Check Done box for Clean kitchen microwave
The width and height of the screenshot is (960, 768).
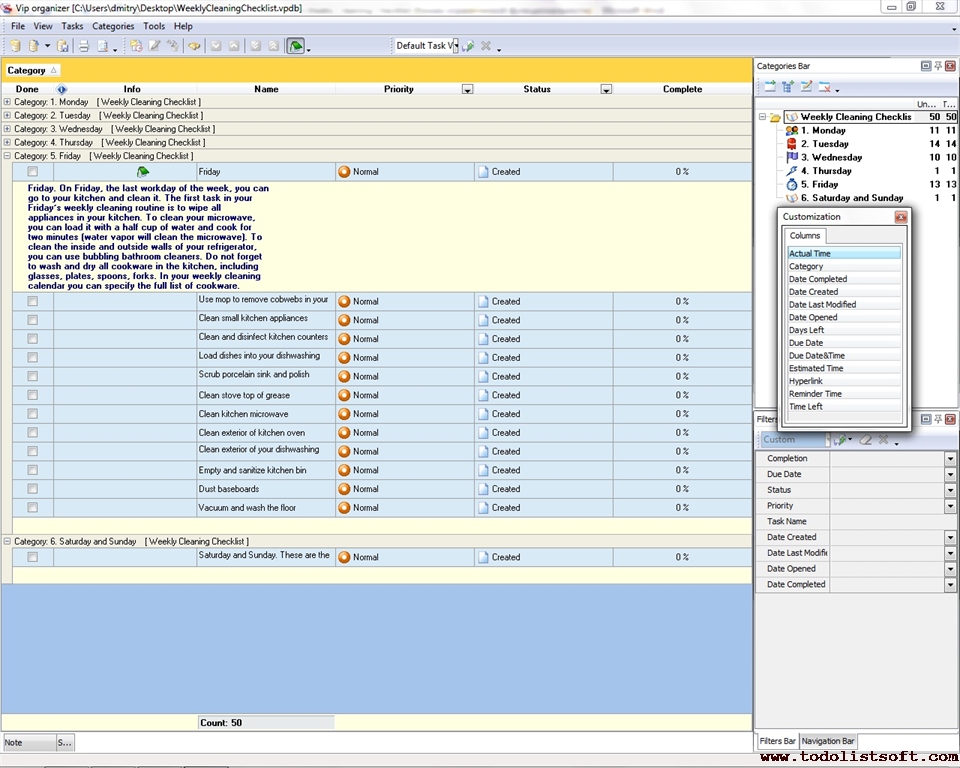pos(32,414)
